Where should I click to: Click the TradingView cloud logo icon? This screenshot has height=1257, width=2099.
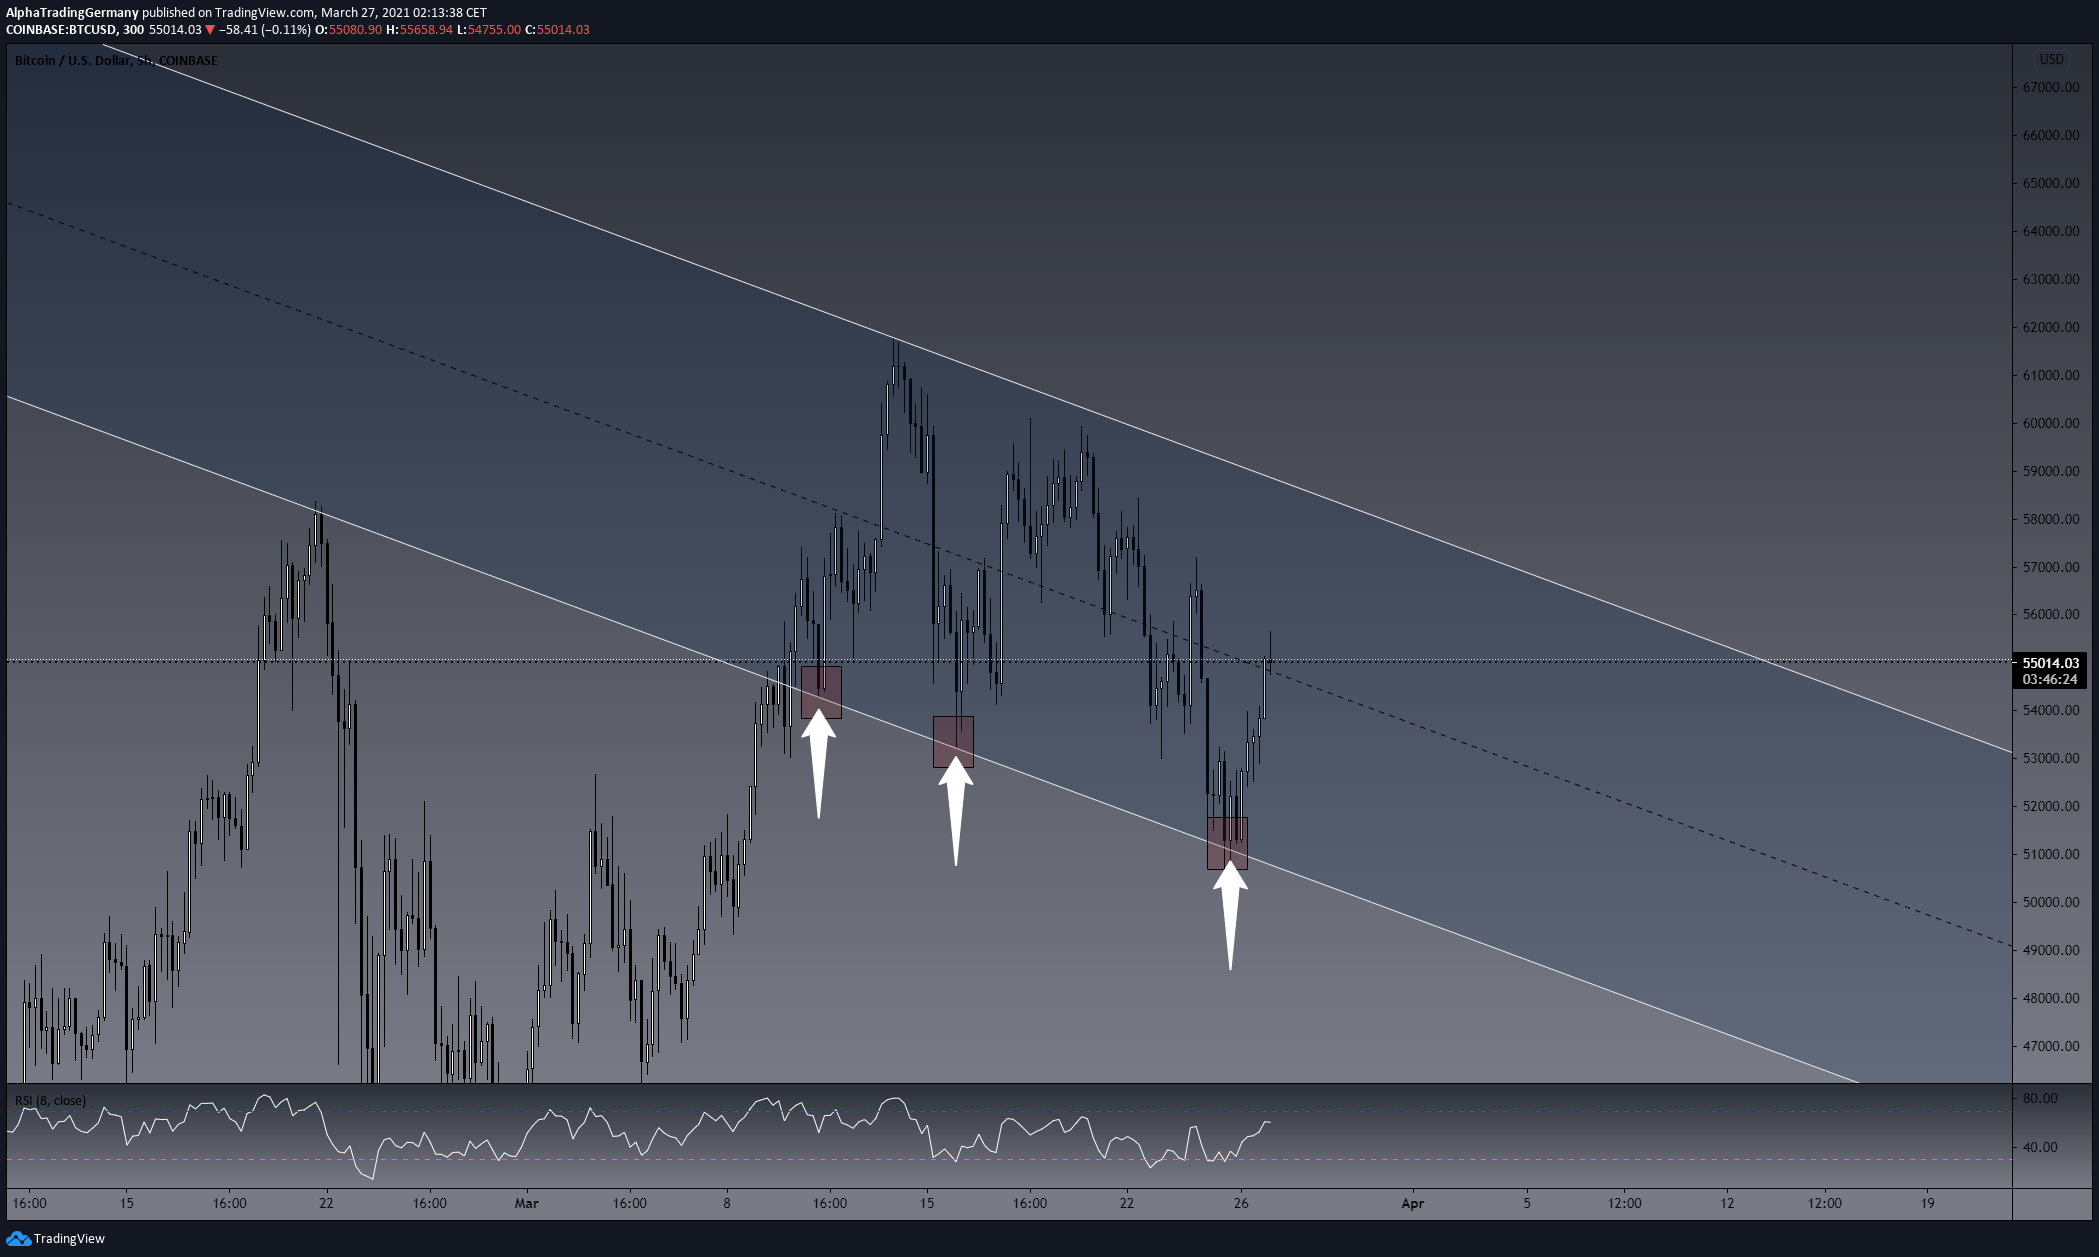tap(18, 1239)
